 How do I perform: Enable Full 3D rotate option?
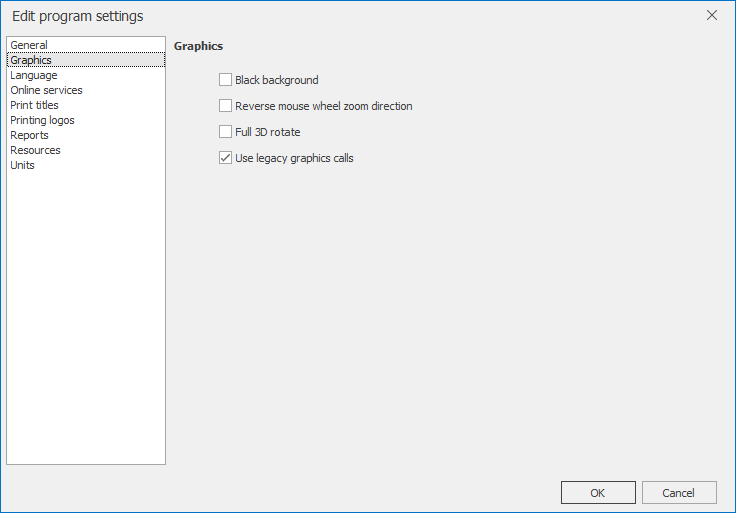[225, 132]
